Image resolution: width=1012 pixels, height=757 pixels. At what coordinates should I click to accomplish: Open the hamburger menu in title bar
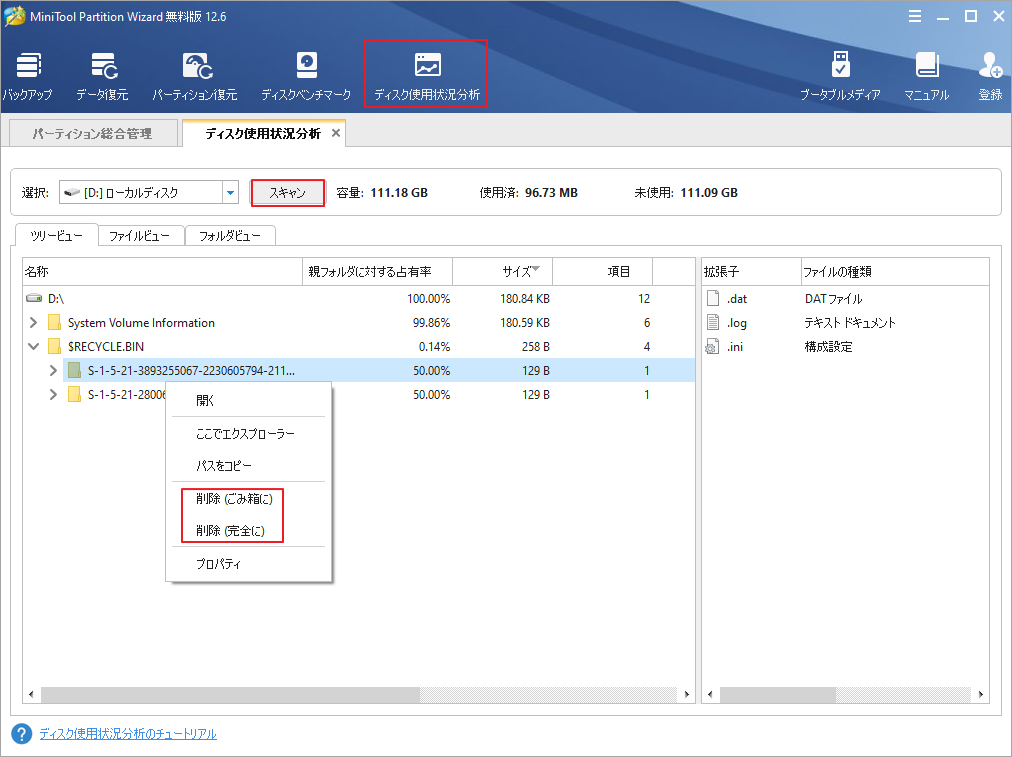[916, 16]
